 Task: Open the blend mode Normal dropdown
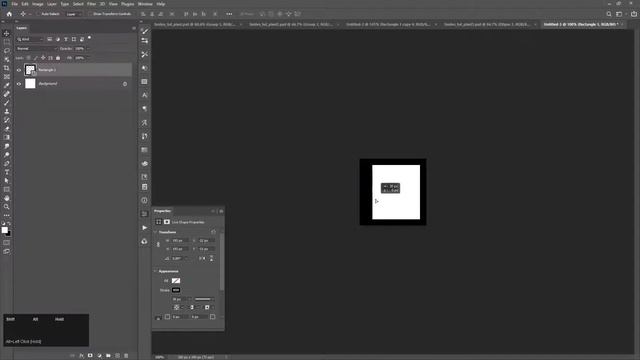click(x=36, y=49)
